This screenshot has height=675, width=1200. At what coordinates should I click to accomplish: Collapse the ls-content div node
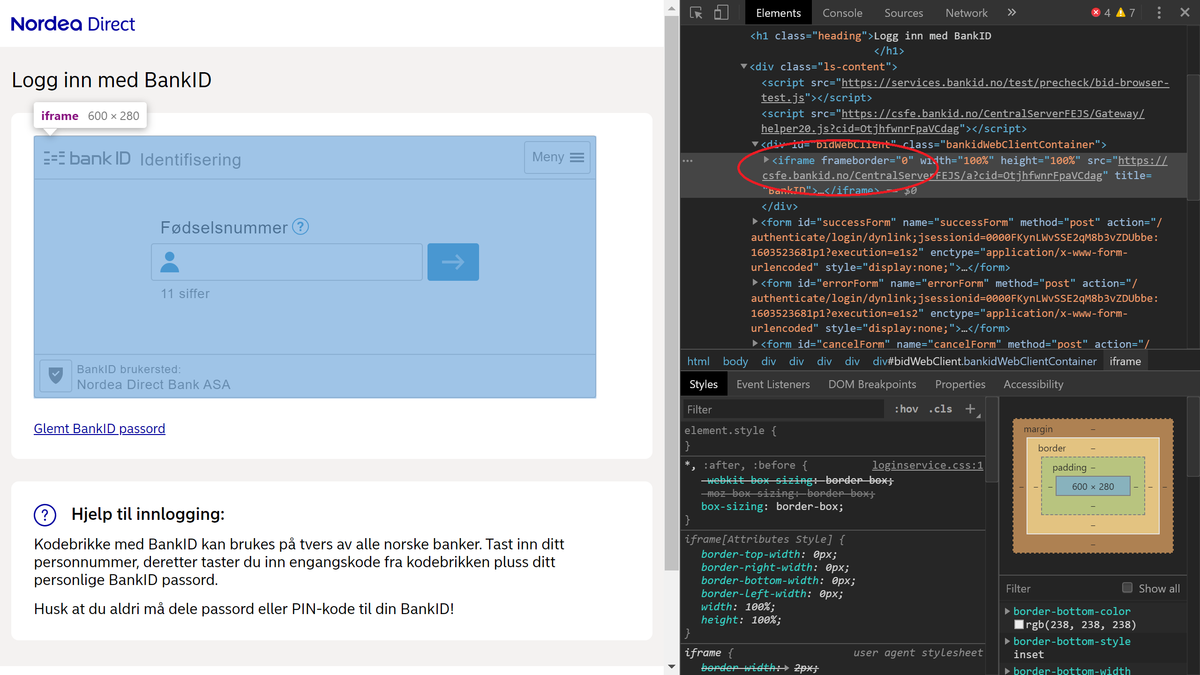(x=744, y=67)
